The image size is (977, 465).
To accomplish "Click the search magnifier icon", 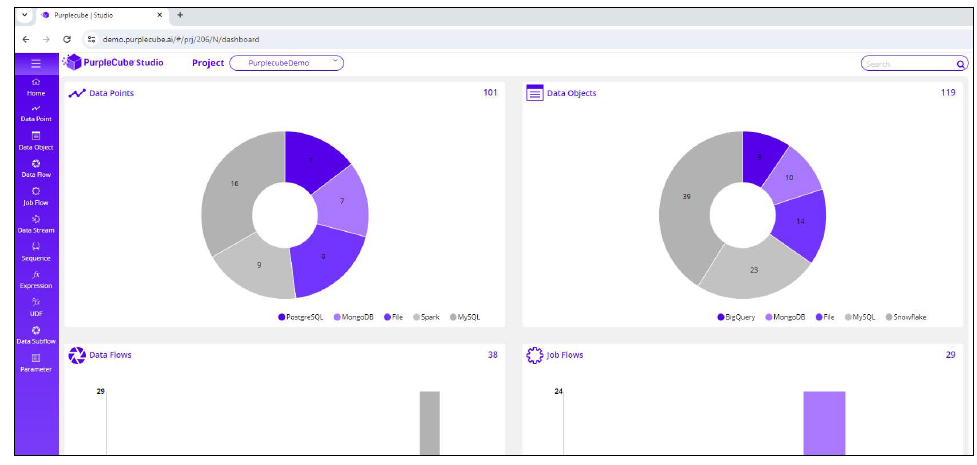I will (x=960, y=64).
